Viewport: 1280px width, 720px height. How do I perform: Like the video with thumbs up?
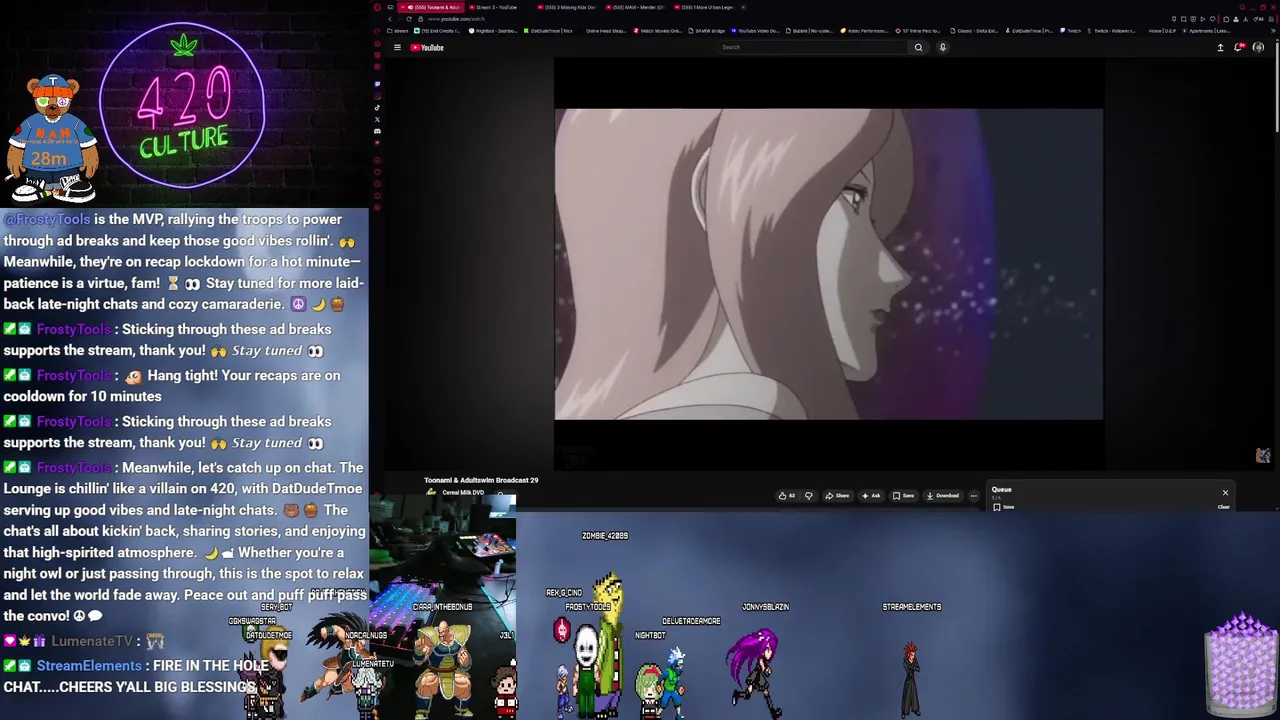786,495
